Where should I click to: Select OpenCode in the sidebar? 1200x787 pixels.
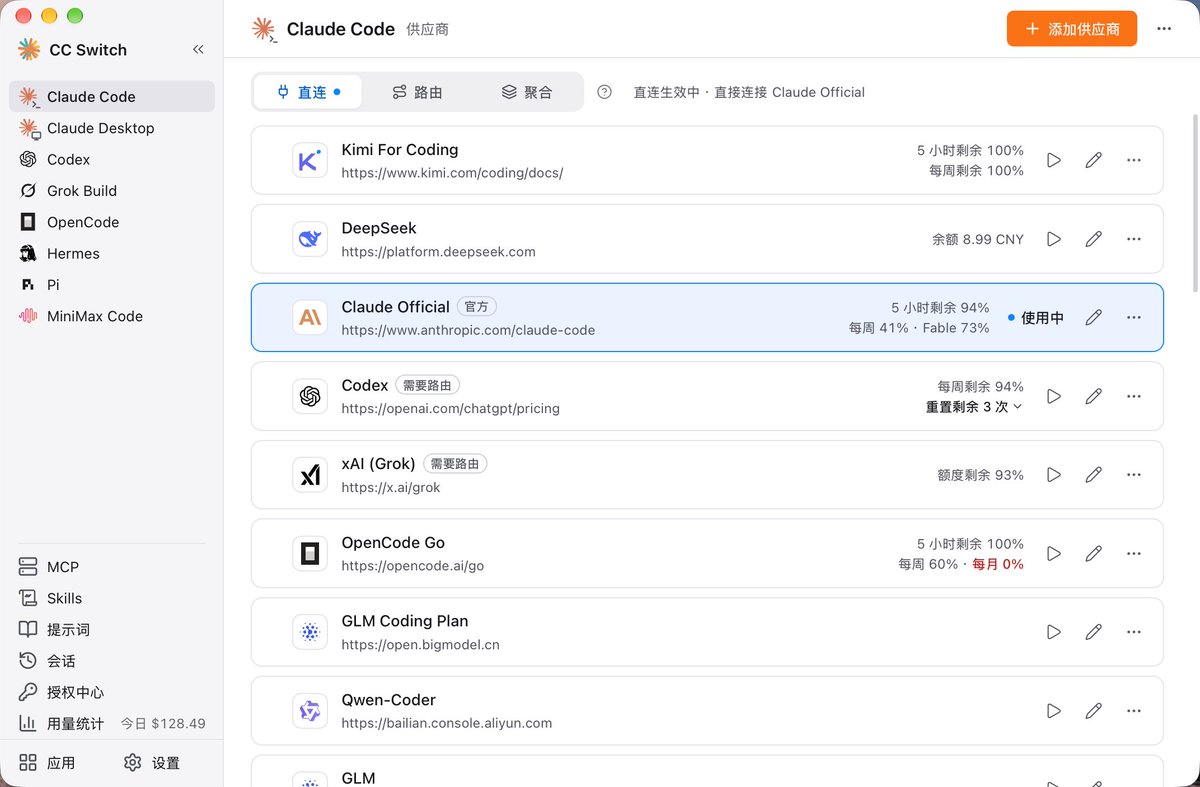click(x=112, y=222)
